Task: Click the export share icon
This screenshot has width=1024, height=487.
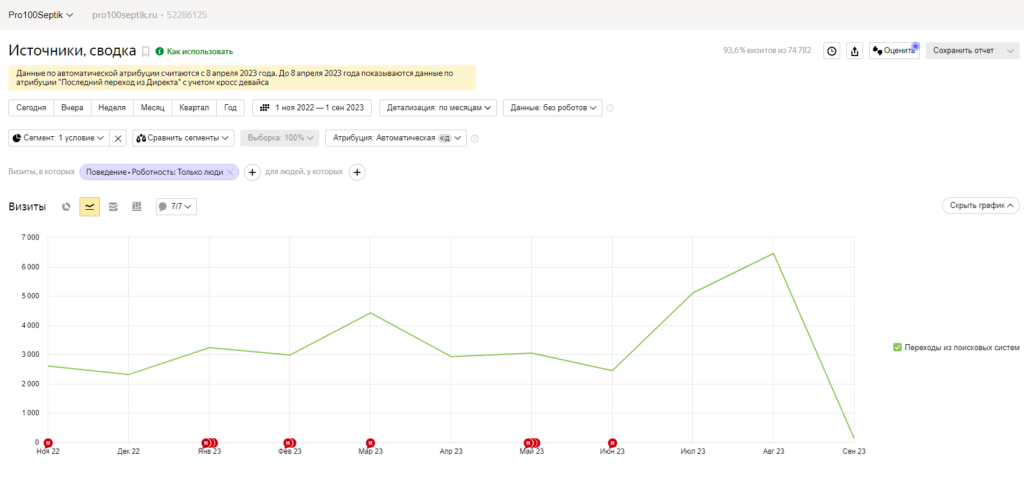Action: (x=854, y=51)
